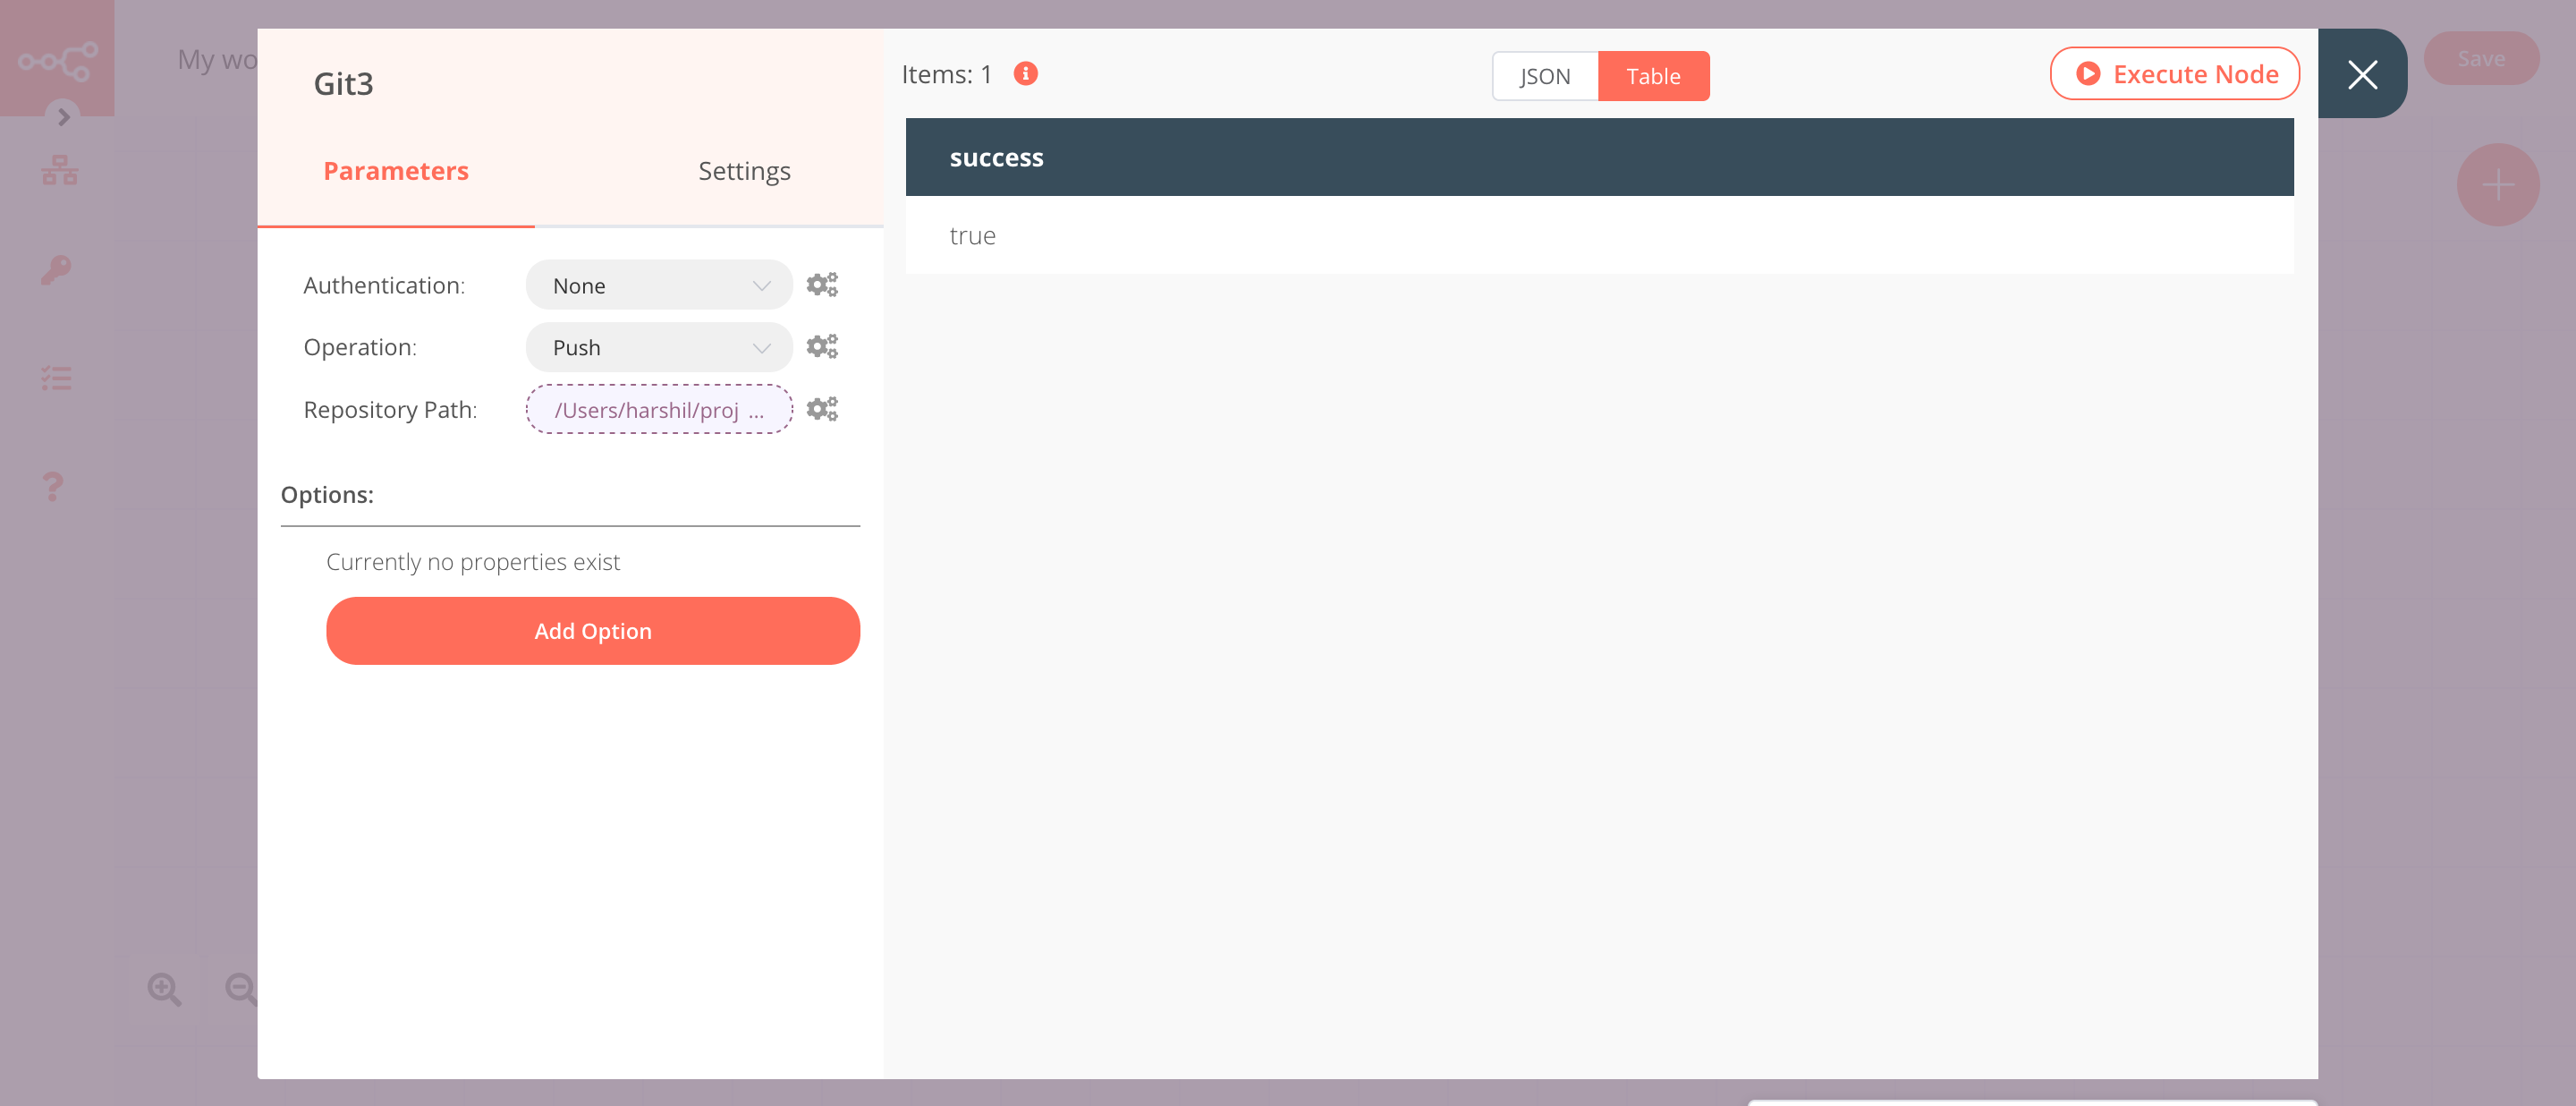Select the Parameters tab

pyautogui.click(x=395, y=170)
